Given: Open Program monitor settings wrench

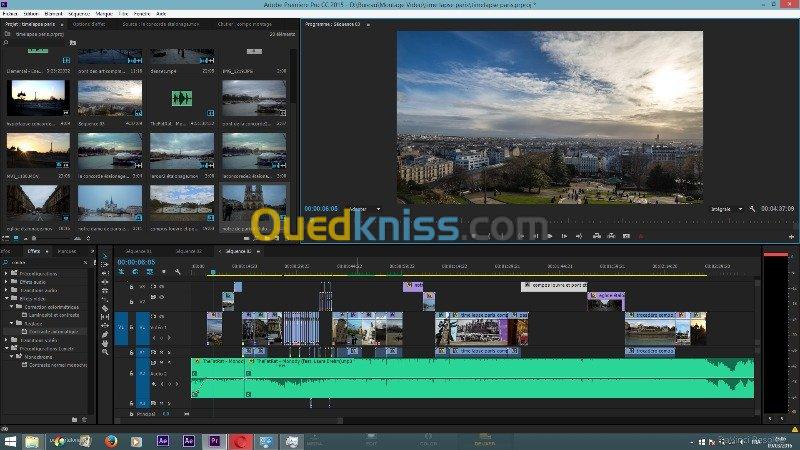Looking at the screenshot, I should [752, 209].
